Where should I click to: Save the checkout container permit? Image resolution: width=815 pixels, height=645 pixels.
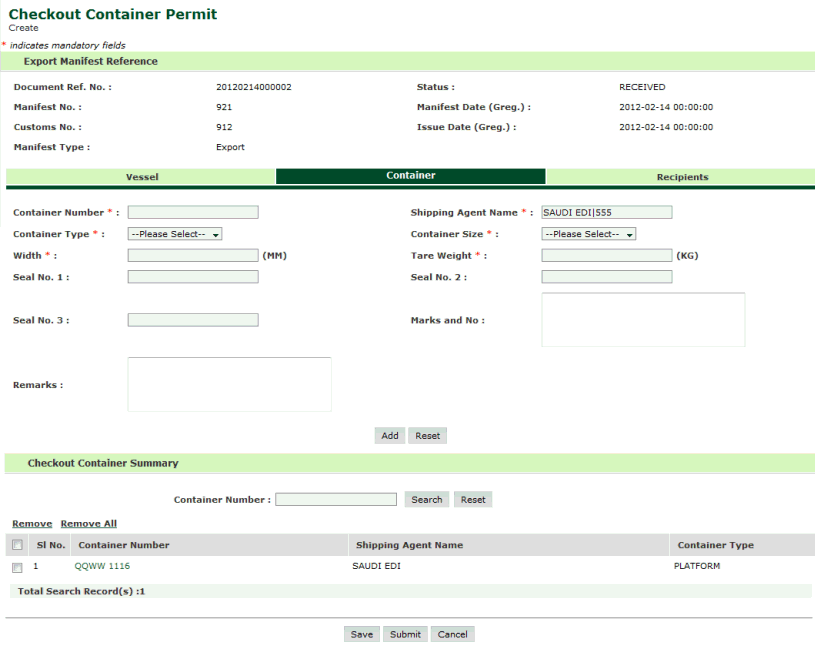pyautogui.click(x=362, y=635)
